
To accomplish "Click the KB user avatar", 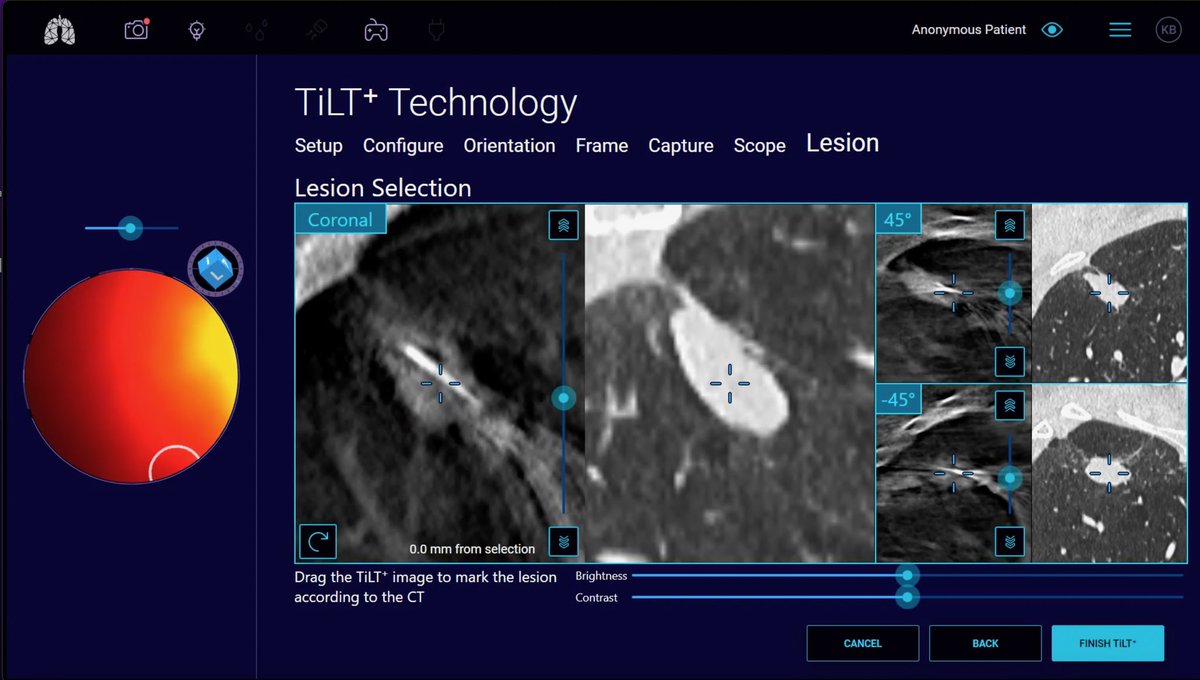I will tap(1168, 30).
